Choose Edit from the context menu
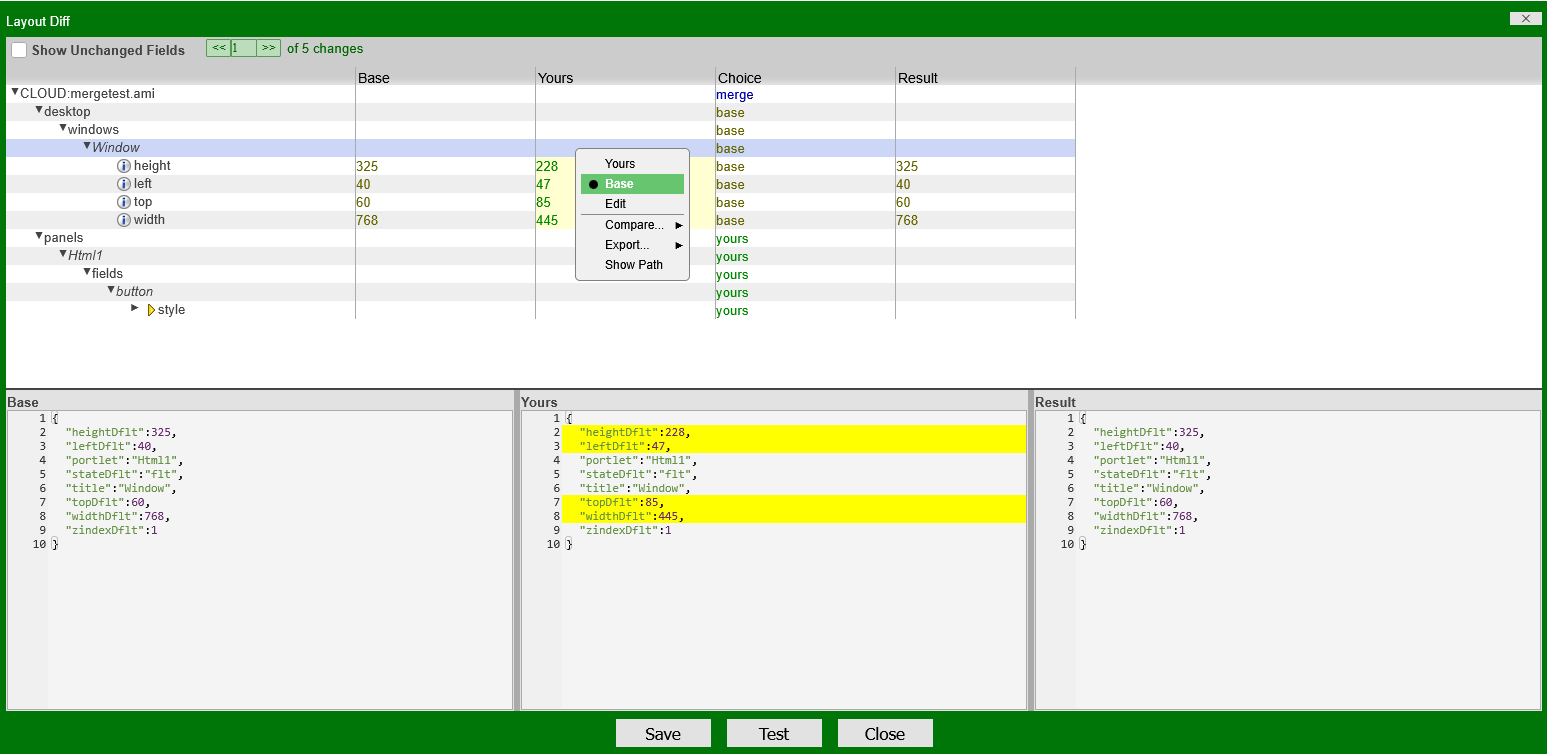The height and width of the screenshot is (754, 1547). click(614, 203)
